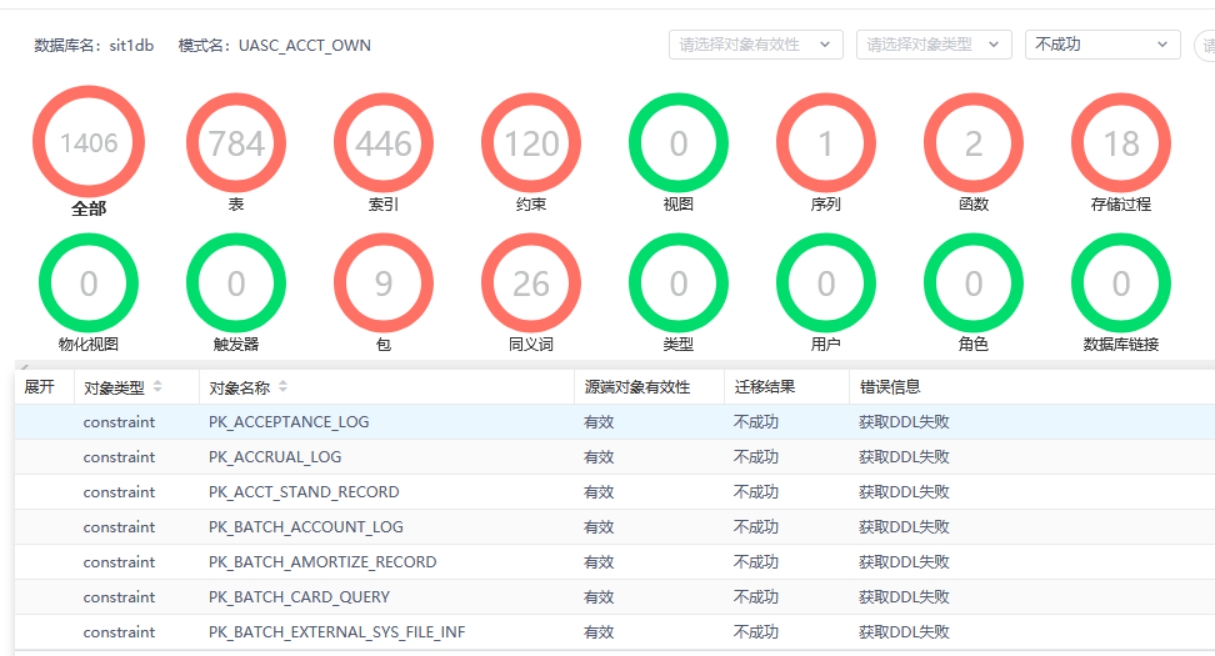
Task: Filter by 物化视图 circle
Action: point(89,284)
